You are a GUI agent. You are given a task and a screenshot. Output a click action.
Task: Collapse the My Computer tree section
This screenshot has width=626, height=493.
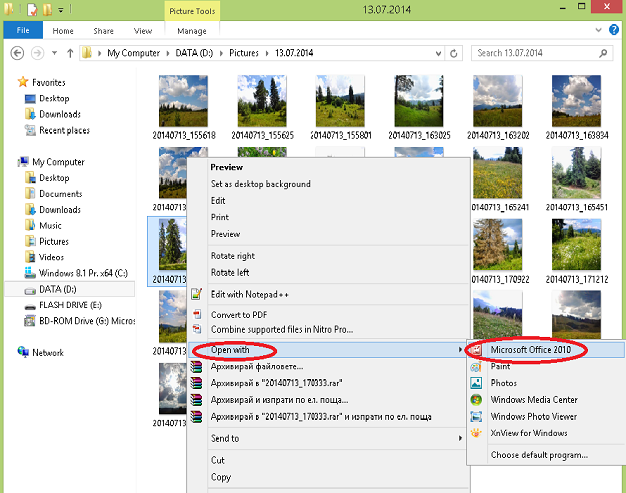coord(10,162)
